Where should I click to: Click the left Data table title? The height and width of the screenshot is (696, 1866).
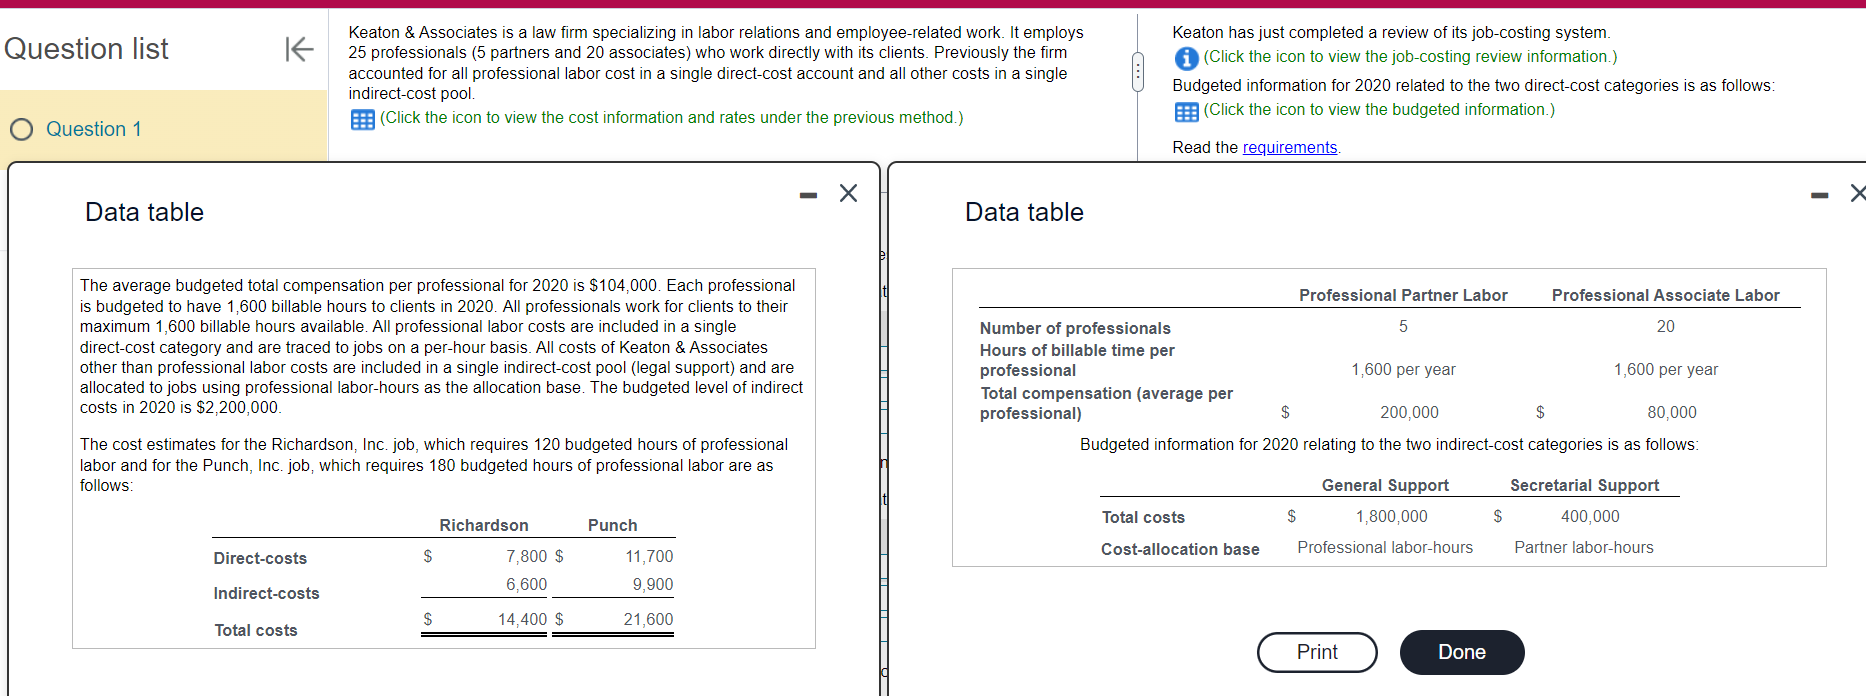[x=144, y=212]
